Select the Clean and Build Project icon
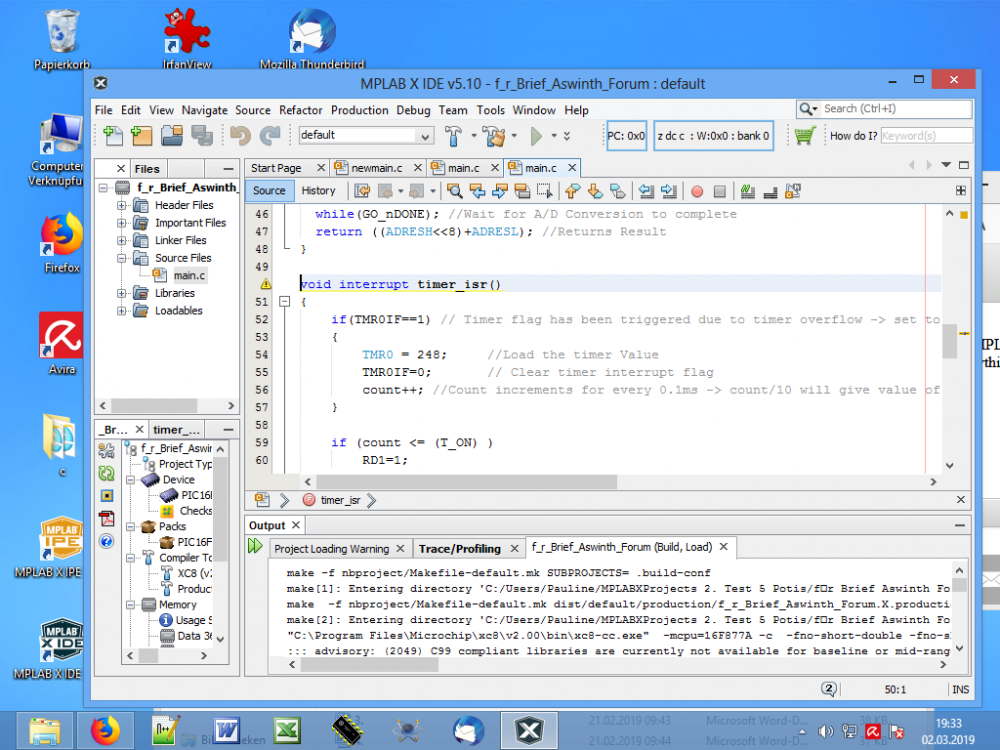 coord(495,134)
